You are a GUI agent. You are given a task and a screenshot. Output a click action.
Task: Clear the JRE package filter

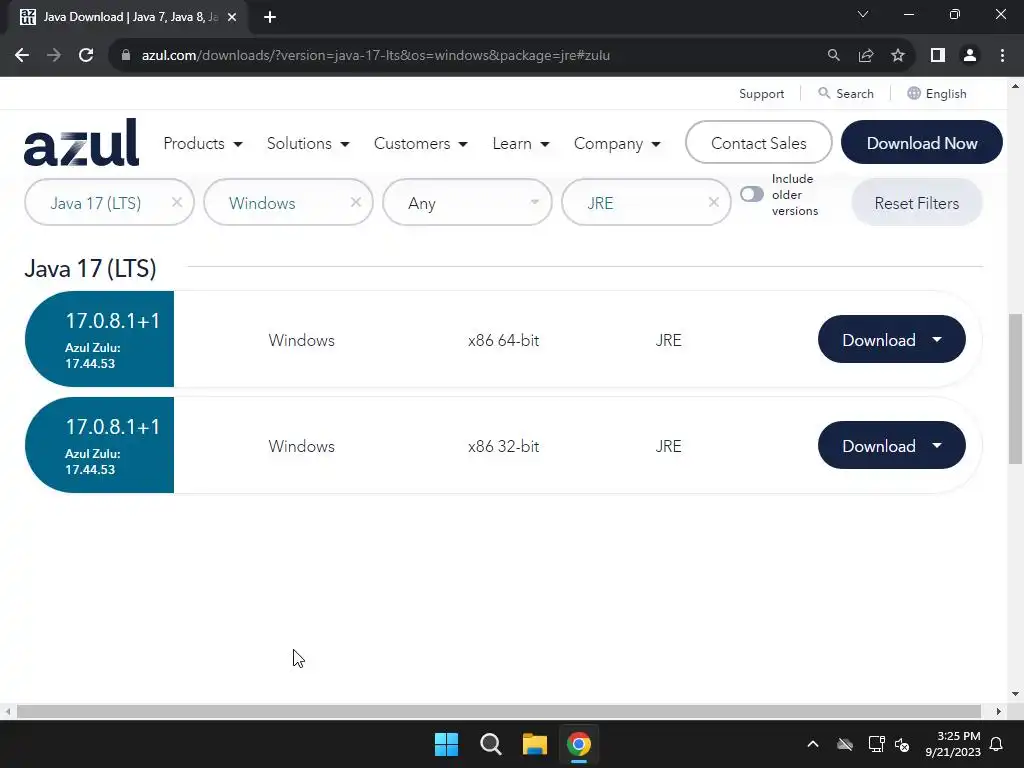coord(714,202)
